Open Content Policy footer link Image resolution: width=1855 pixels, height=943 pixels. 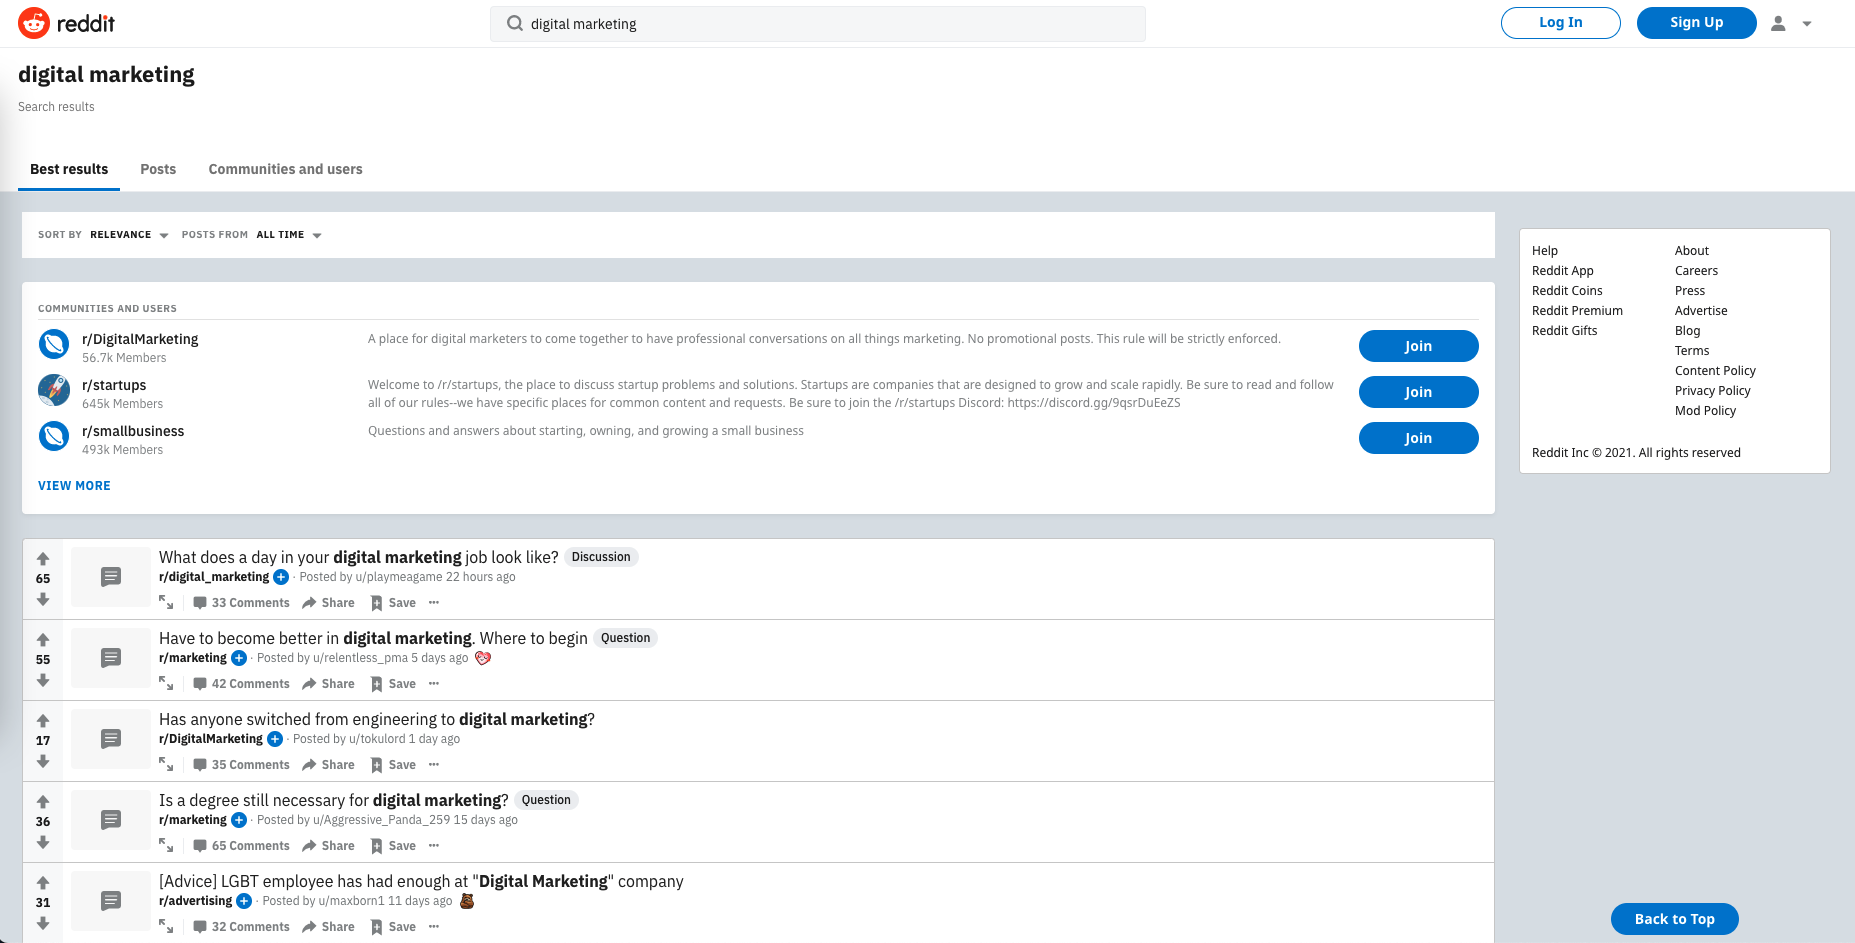[x=1715, y=370]
